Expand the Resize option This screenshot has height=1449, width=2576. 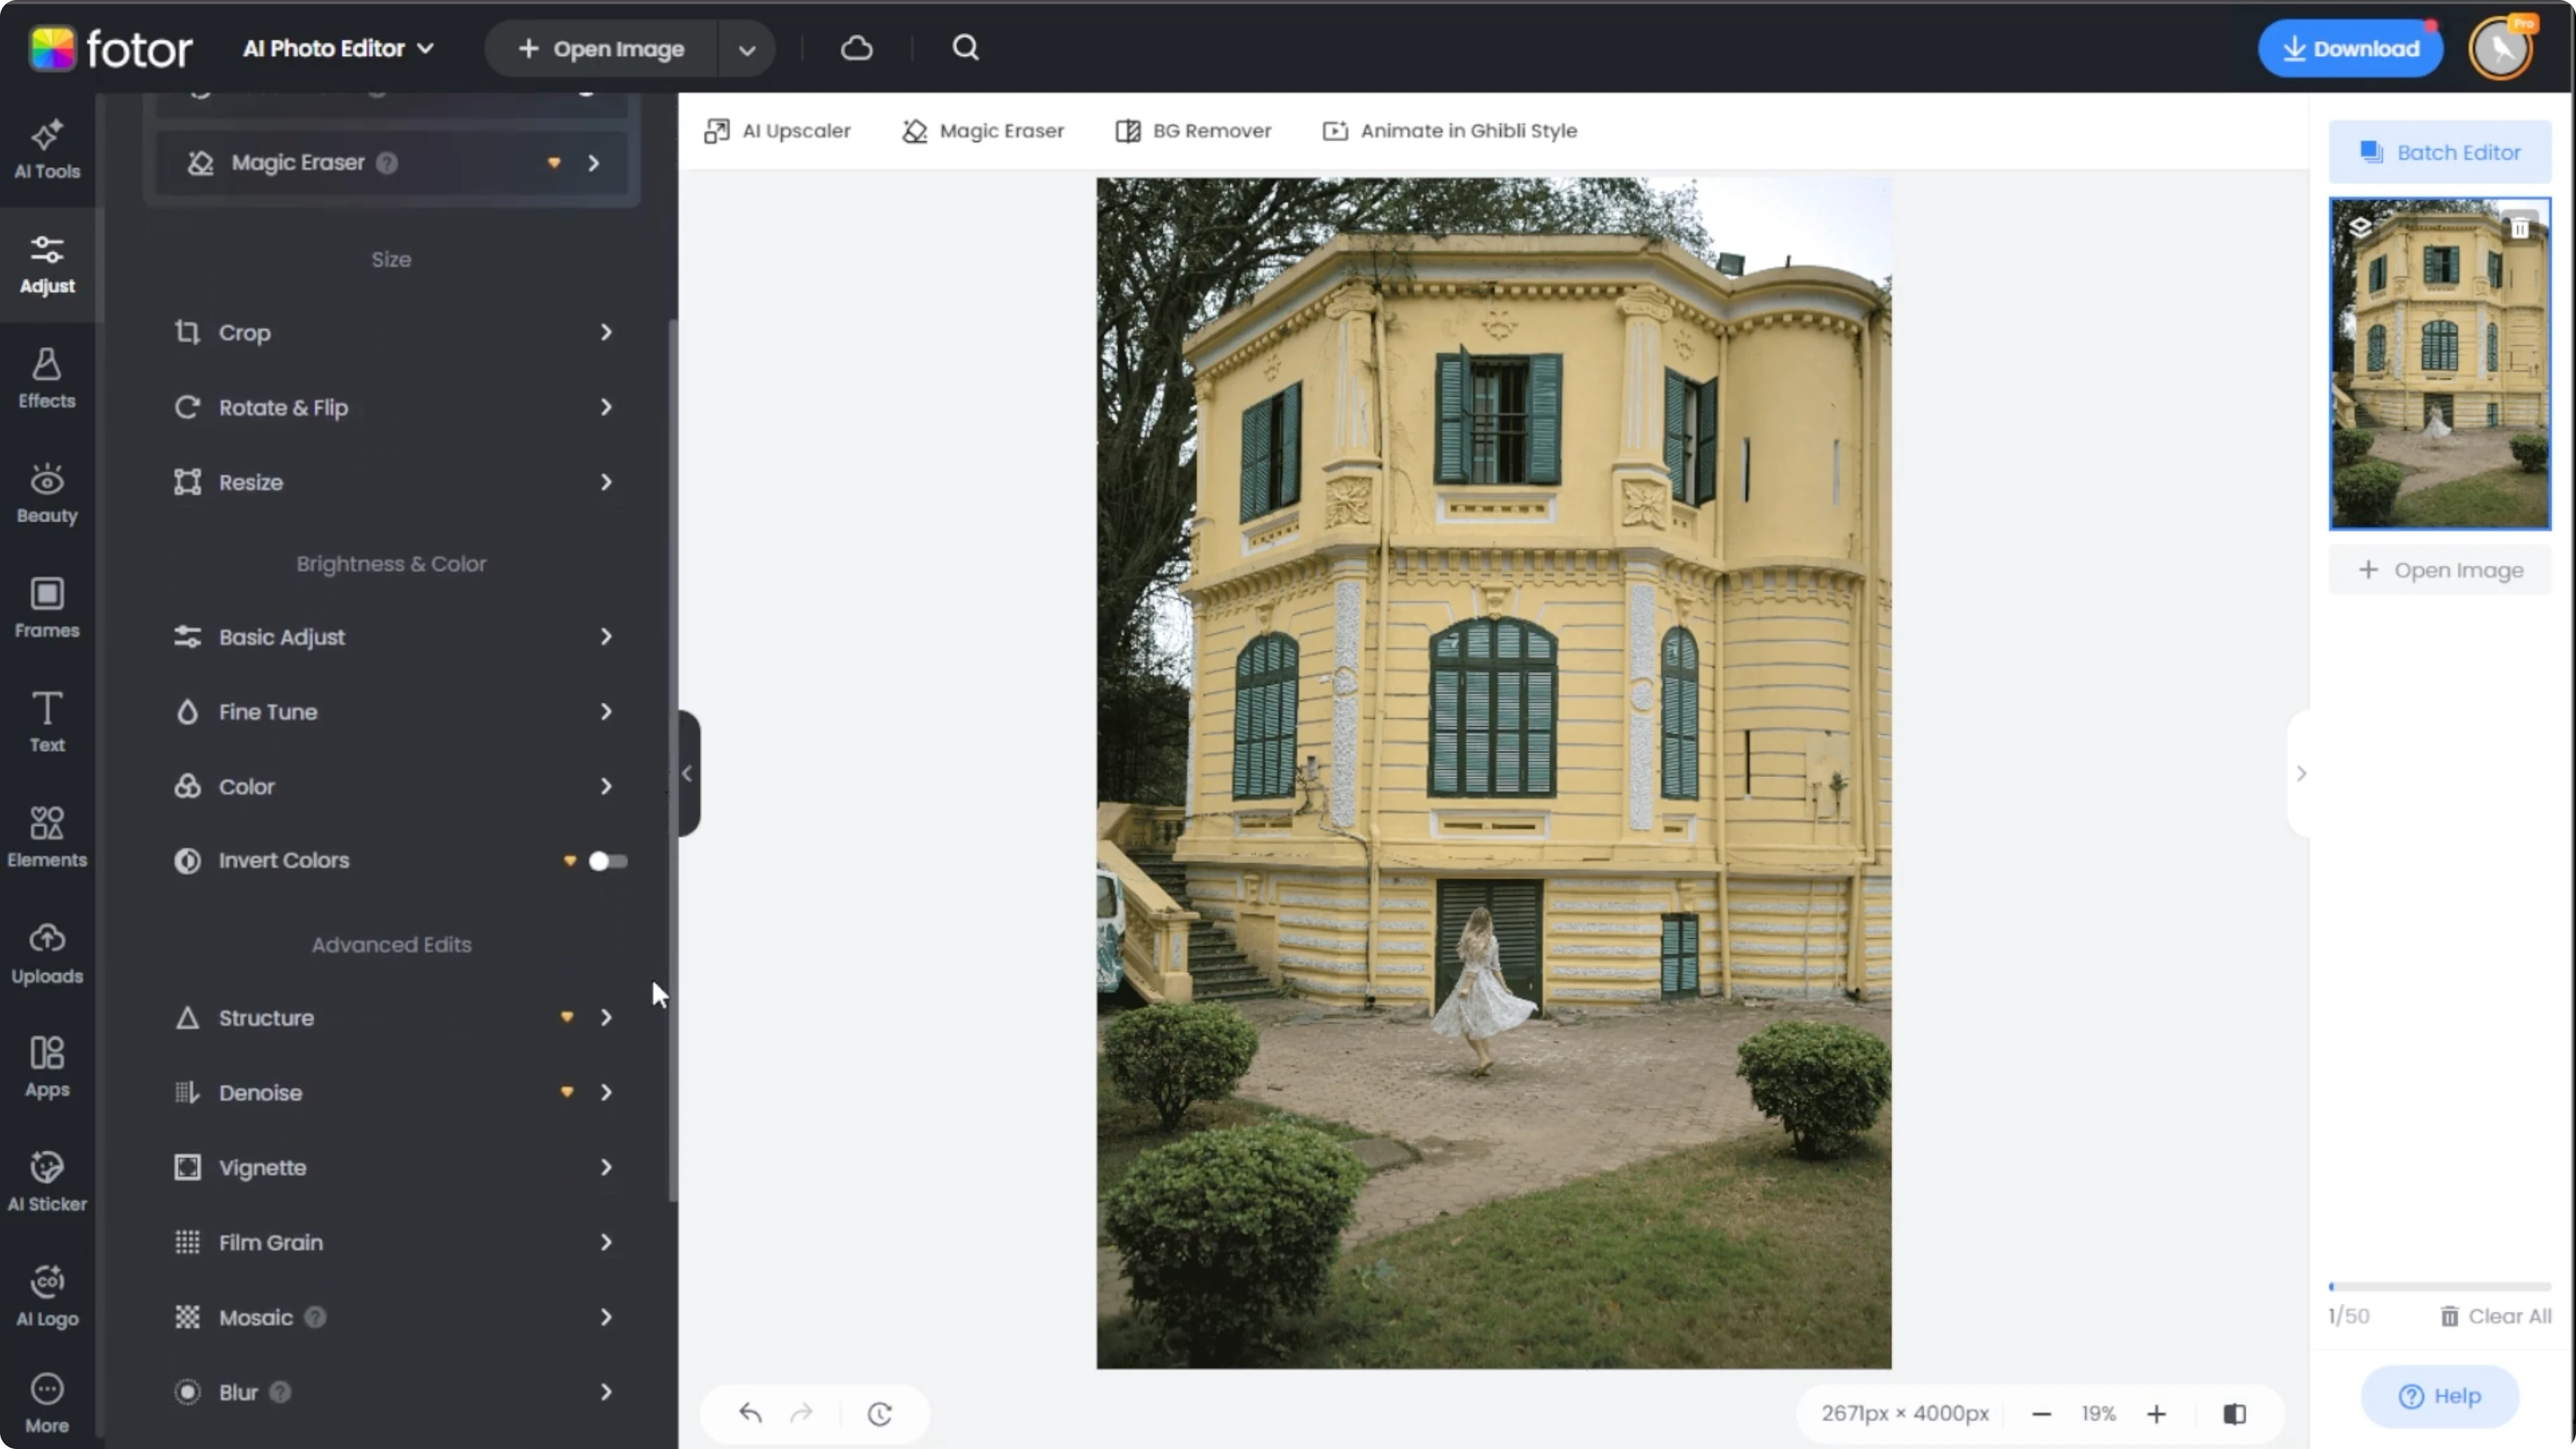(392, 482)
